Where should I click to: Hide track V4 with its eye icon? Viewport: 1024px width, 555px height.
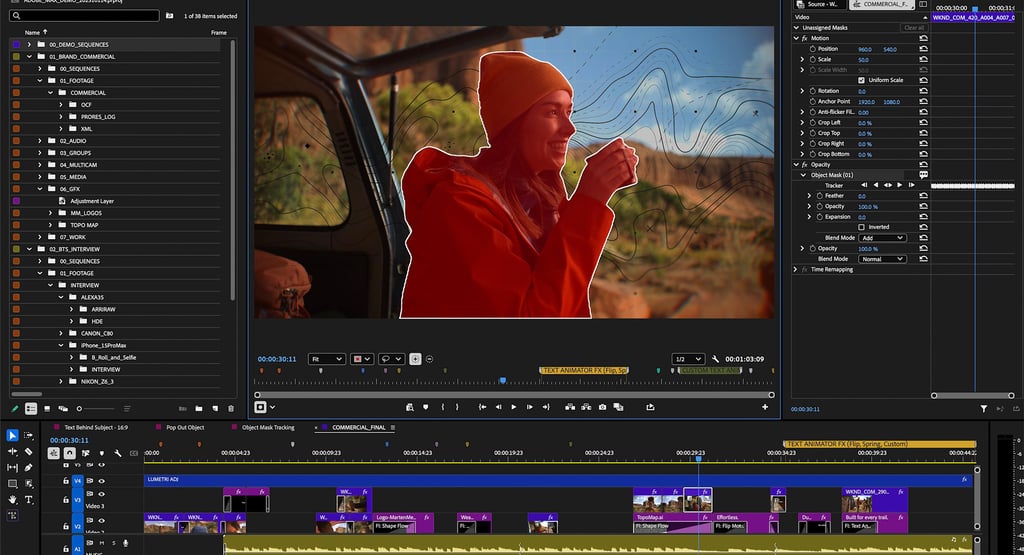101,481
